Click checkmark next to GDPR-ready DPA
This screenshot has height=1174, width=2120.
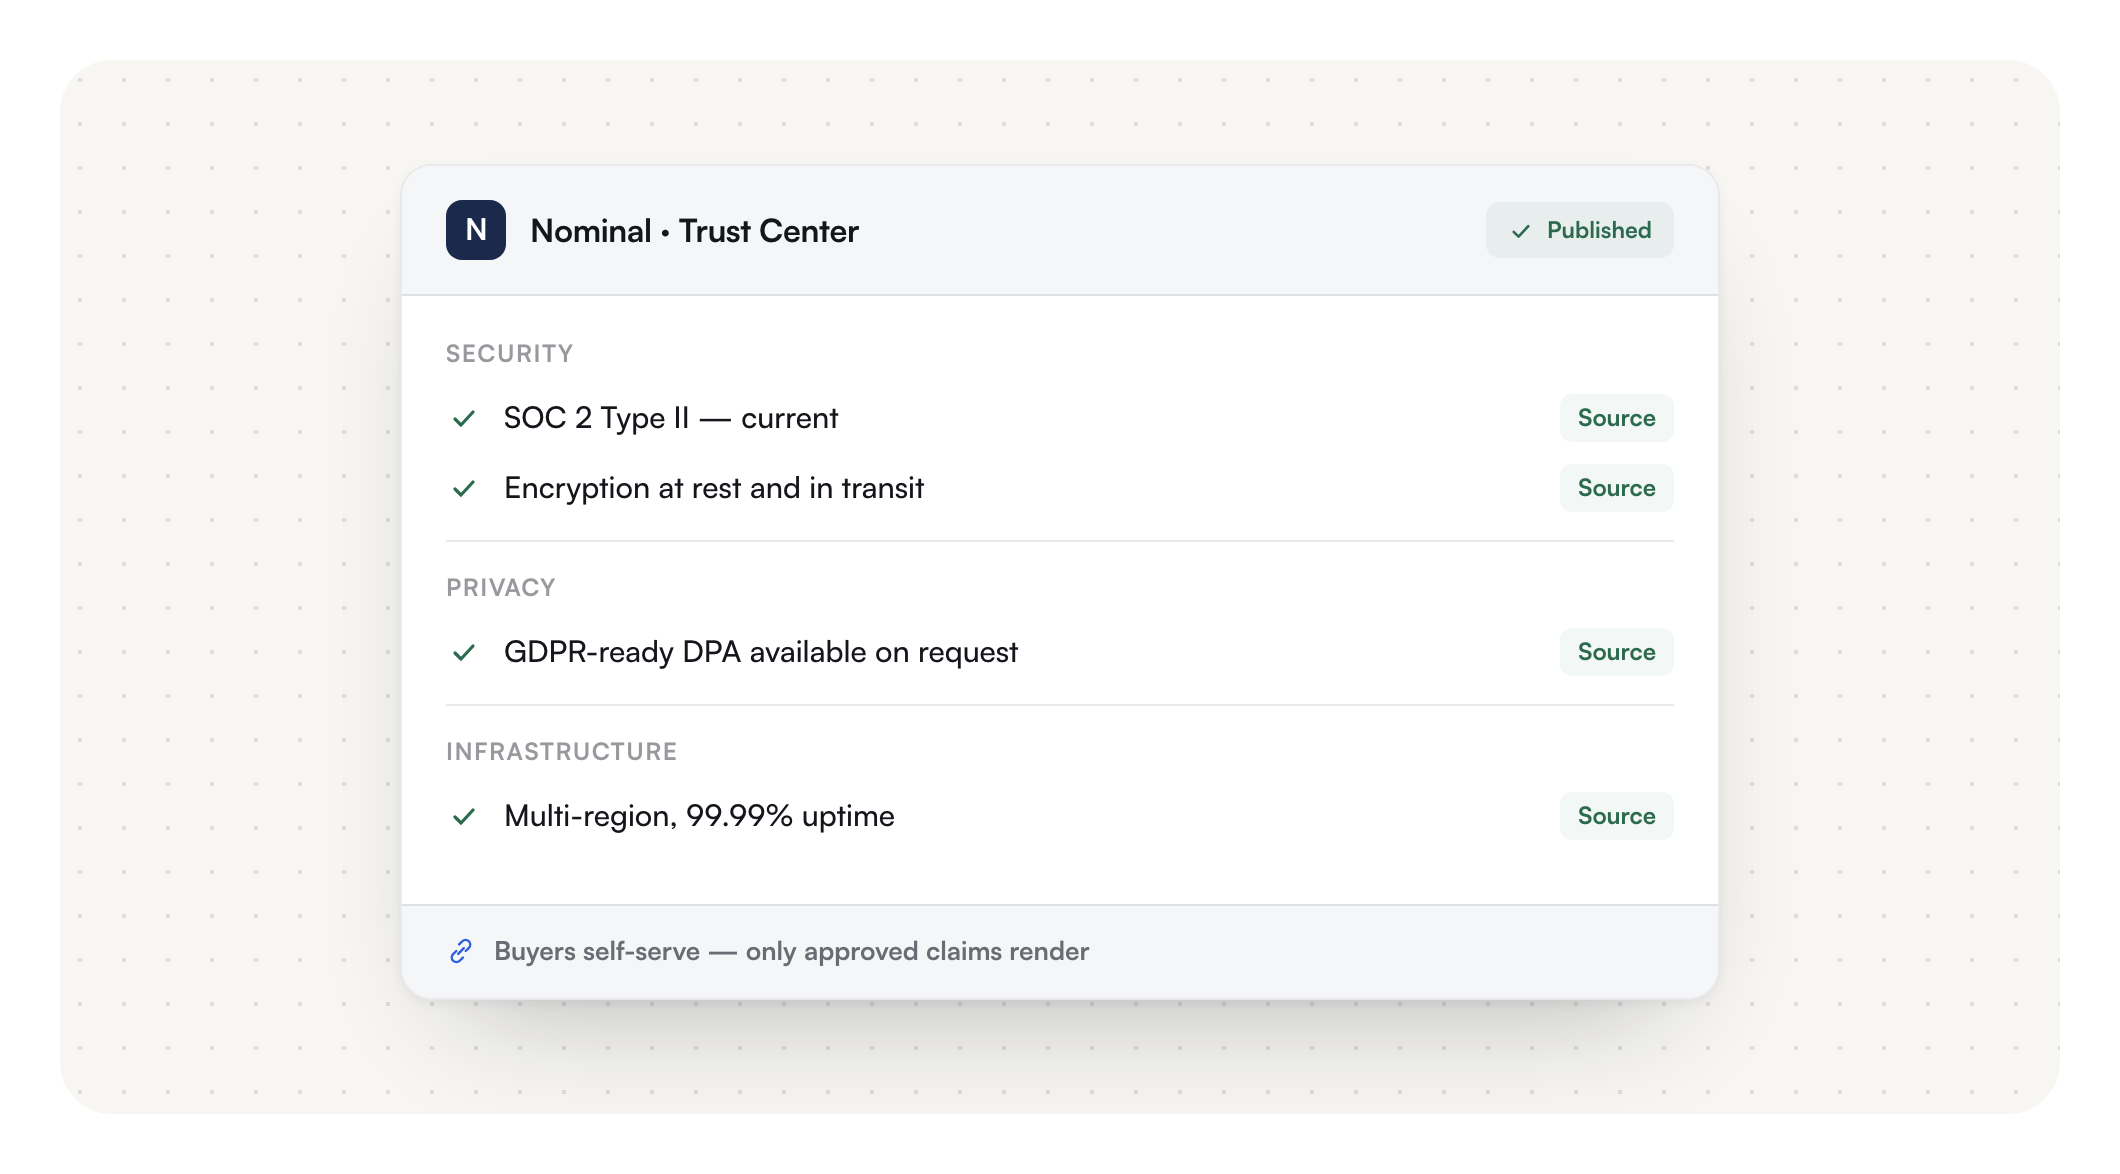pos(464,652)
